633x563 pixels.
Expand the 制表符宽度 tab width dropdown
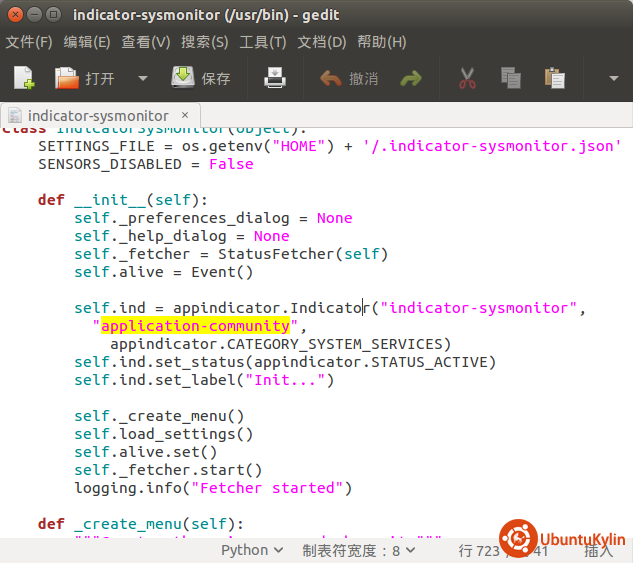pyautogui.click(x=358, y=550)
